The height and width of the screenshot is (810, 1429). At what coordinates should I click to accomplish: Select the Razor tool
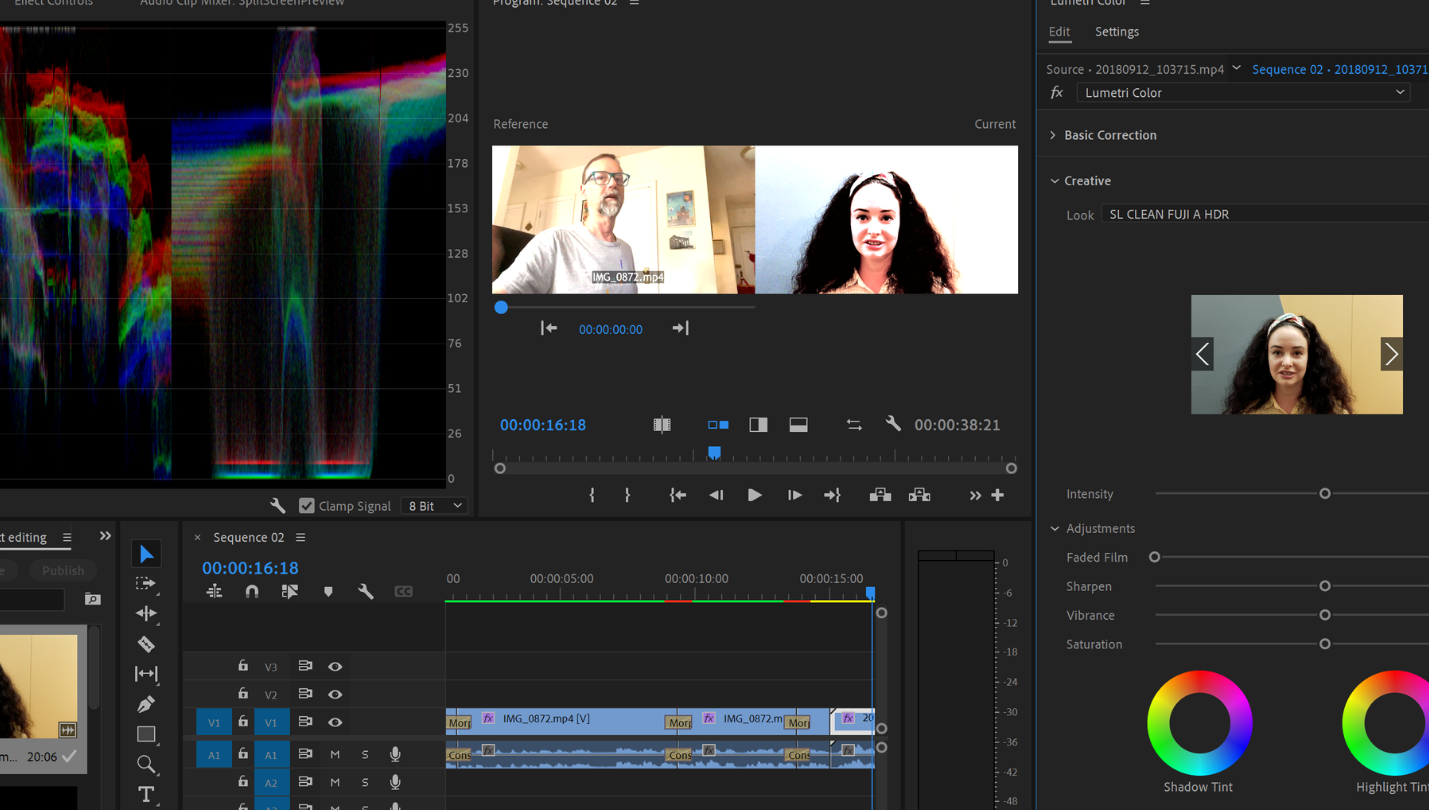(x=146, y=644)
